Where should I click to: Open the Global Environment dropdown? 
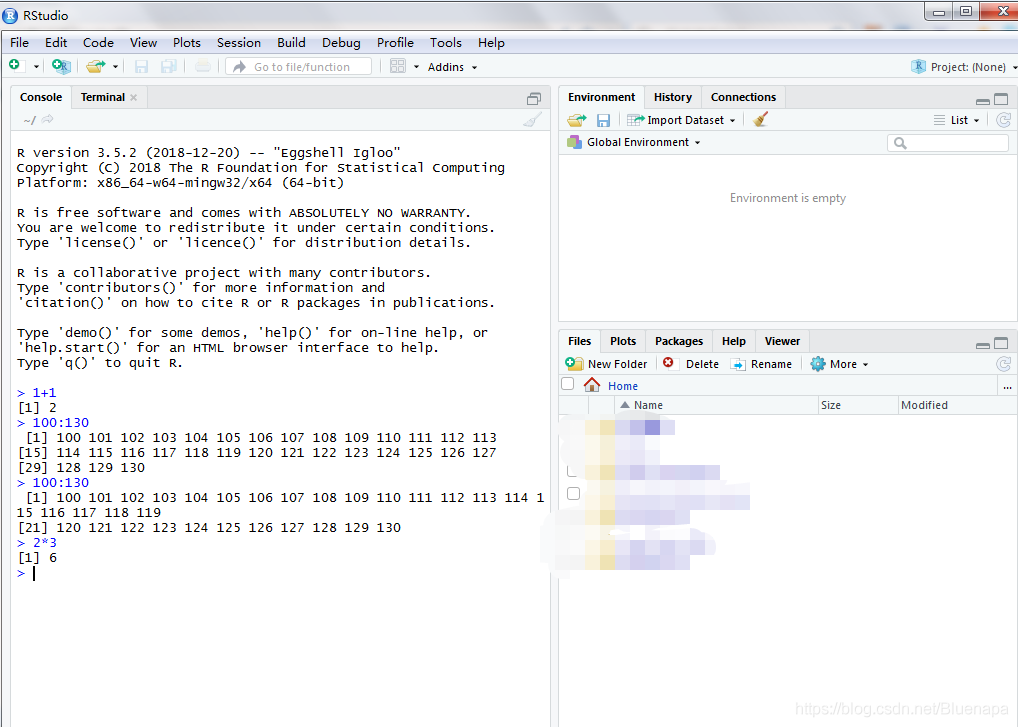pos(634,142)
